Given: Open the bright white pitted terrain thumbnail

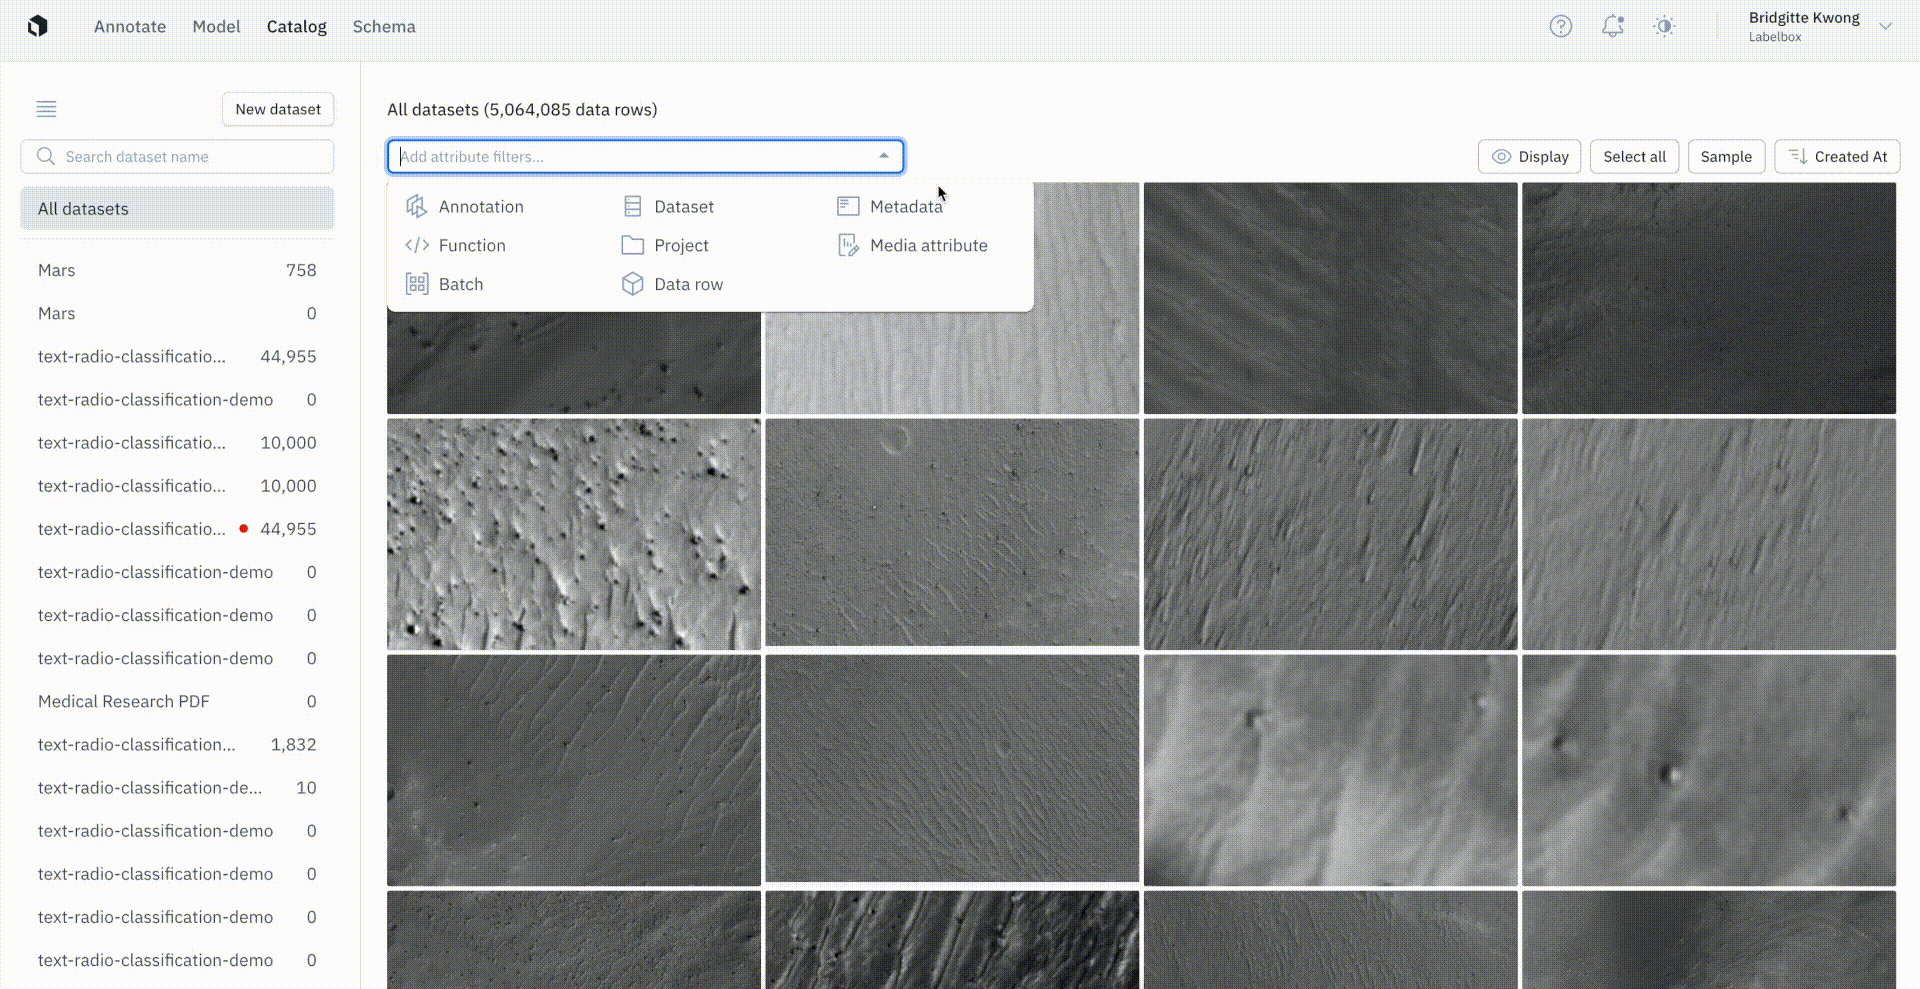Looking at the screenshot, I should click(574, 534).
